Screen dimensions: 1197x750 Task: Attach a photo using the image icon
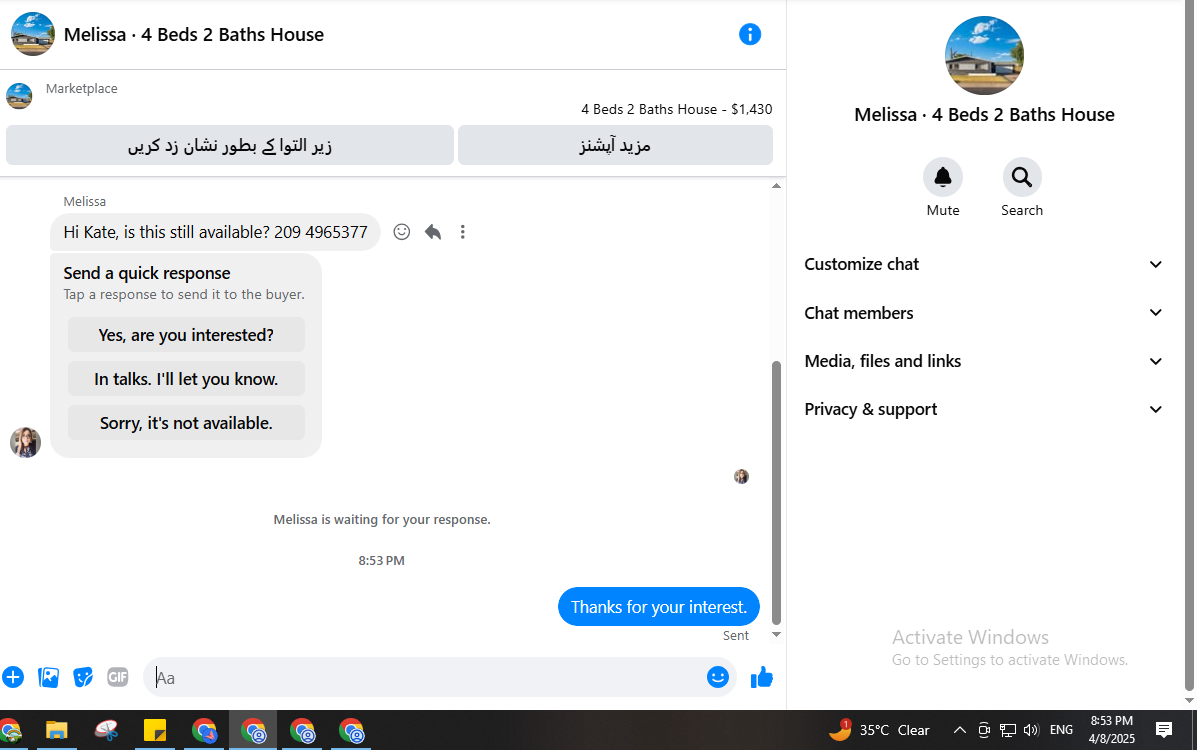click(x=48, y=677)
